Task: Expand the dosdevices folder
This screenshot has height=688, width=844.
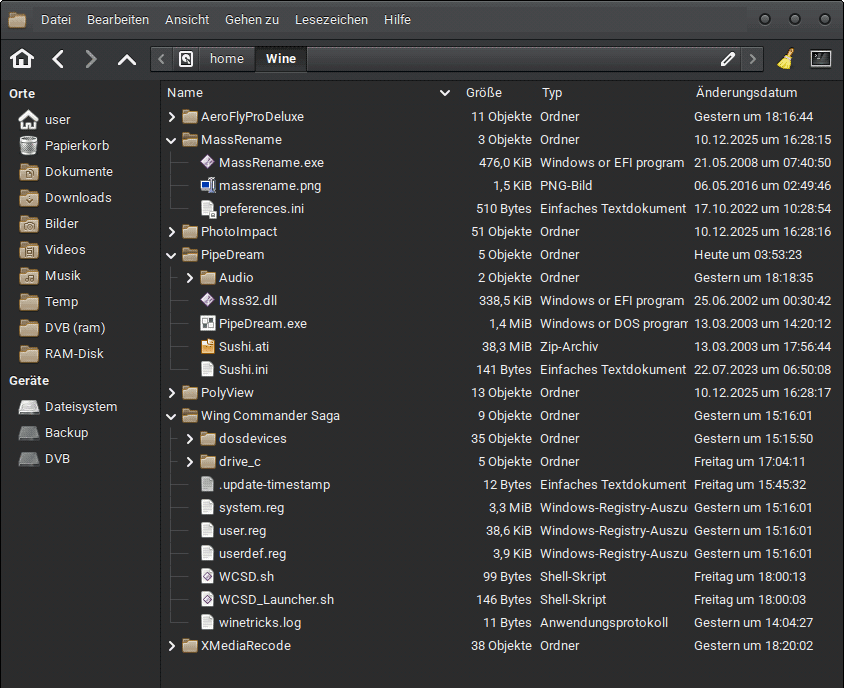Action: tap(189, 439)
